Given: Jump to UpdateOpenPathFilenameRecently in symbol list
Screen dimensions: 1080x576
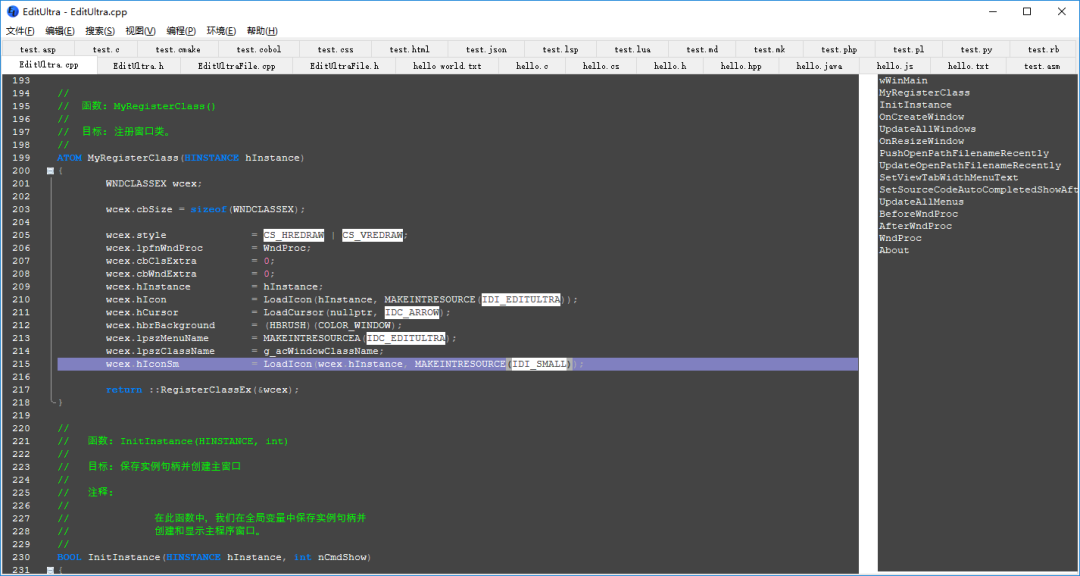Looking at the screenshot, I should (x=970, y=165).
